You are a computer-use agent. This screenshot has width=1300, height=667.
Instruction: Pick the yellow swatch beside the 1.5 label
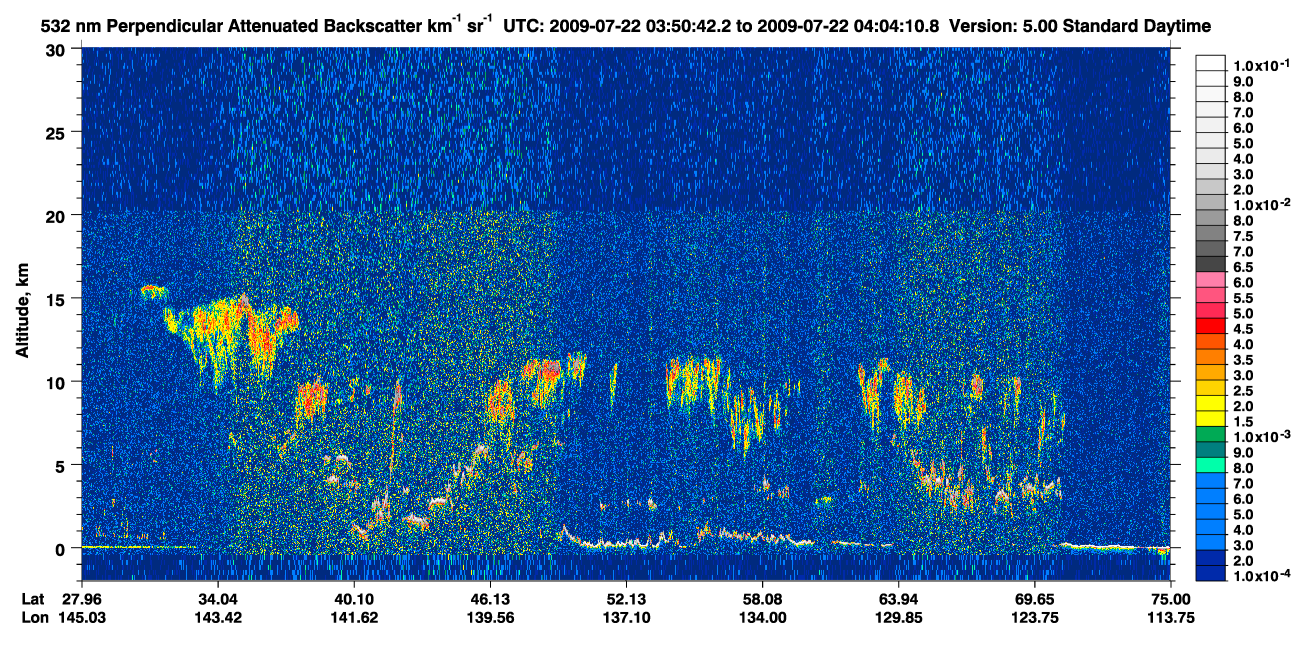(1210, 419)
